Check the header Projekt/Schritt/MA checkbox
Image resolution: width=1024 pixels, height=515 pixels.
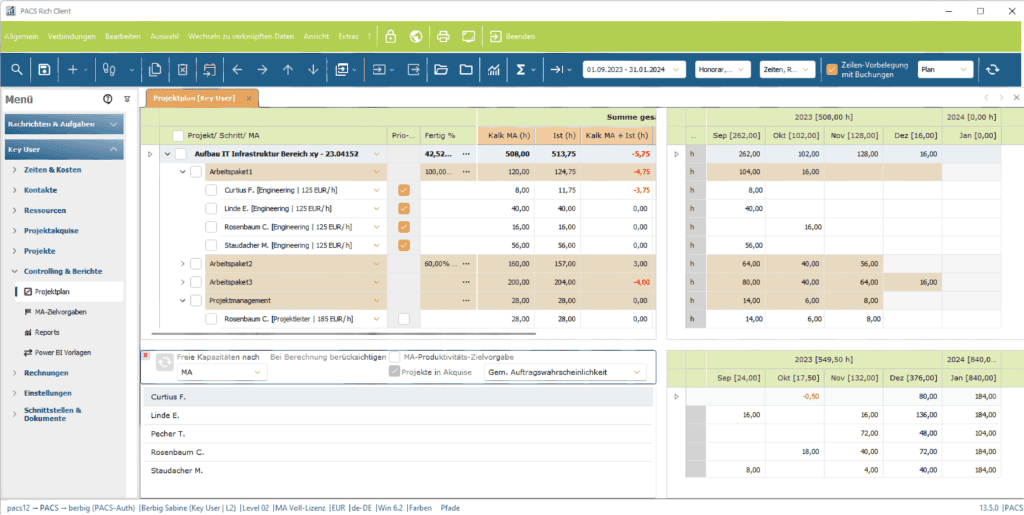(178, 136)
